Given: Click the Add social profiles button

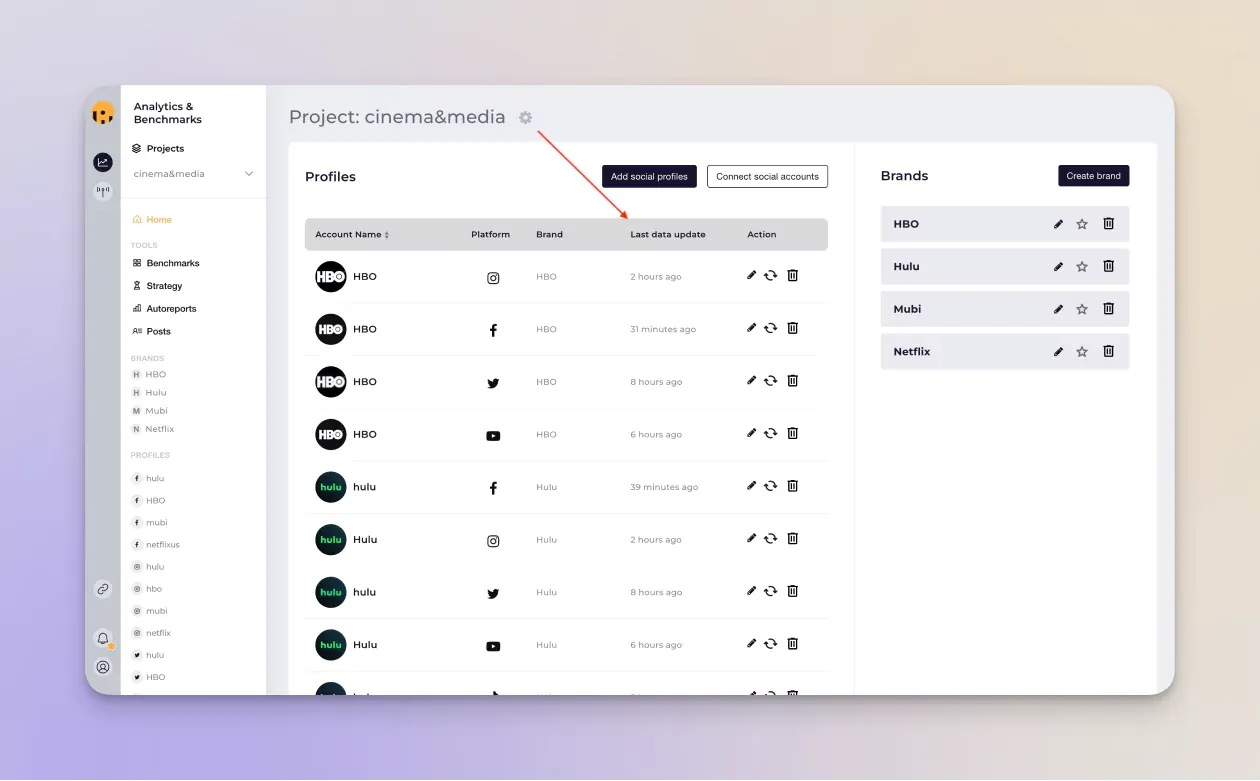Looking at the screenshot, I should 649,177.
